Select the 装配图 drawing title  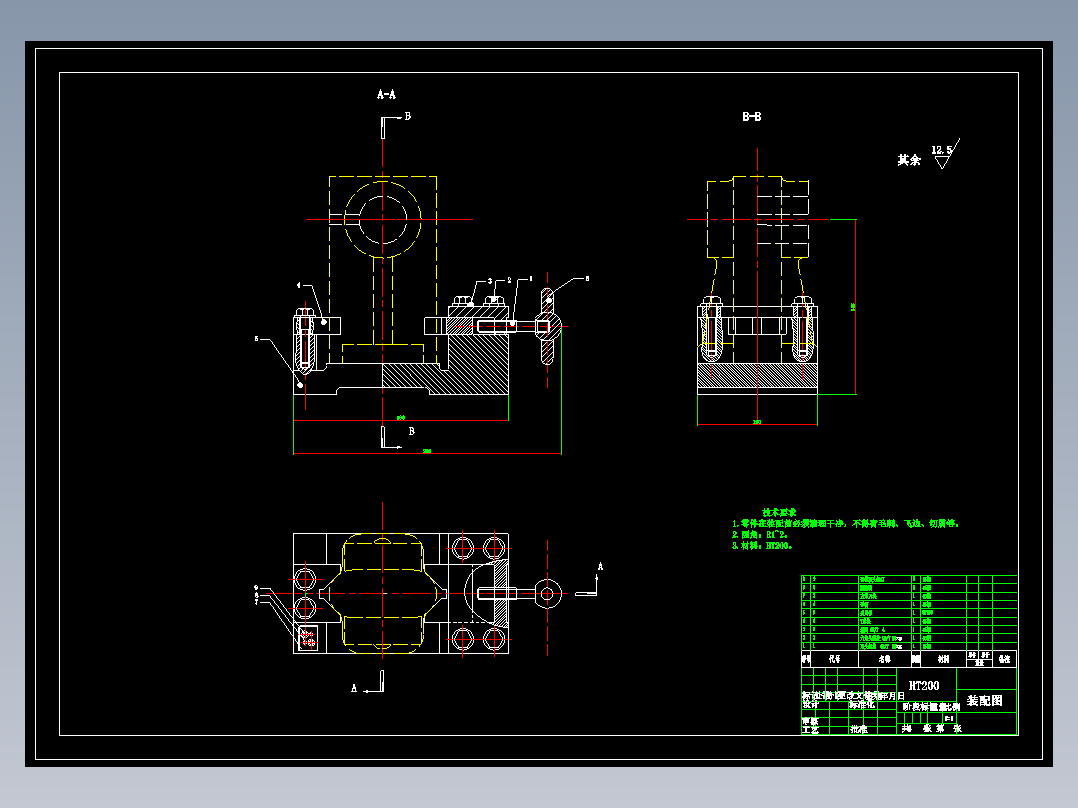tap(984, 701)
